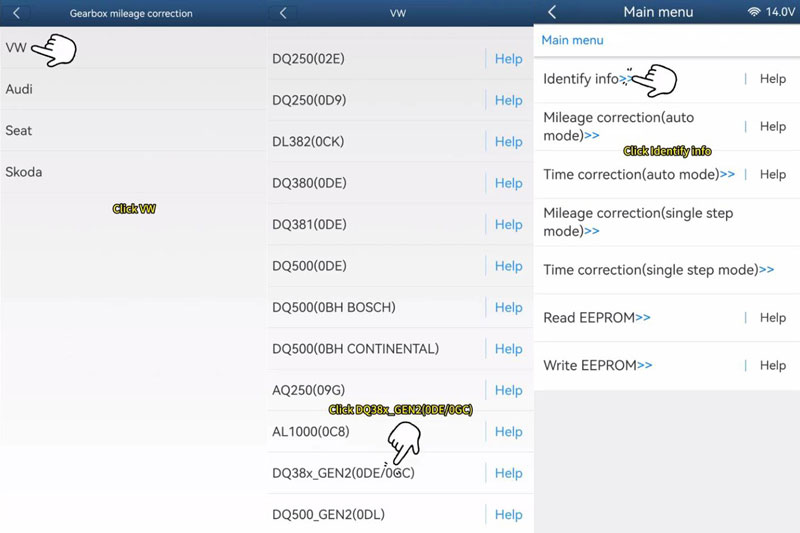Select DQ500_GEN2(0DL) gearbox type
This screenshot has width=800, height=533.
[x=328, y=515]
